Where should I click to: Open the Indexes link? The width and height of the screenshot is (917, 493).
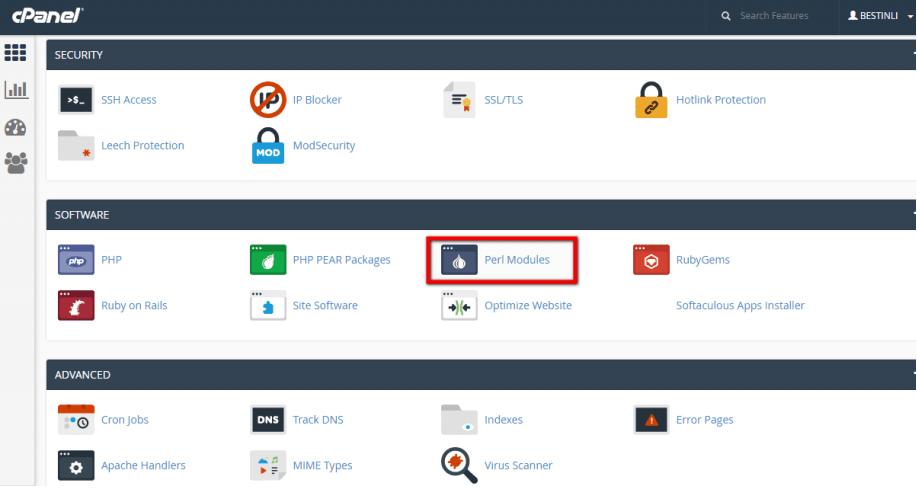(504, 420)
